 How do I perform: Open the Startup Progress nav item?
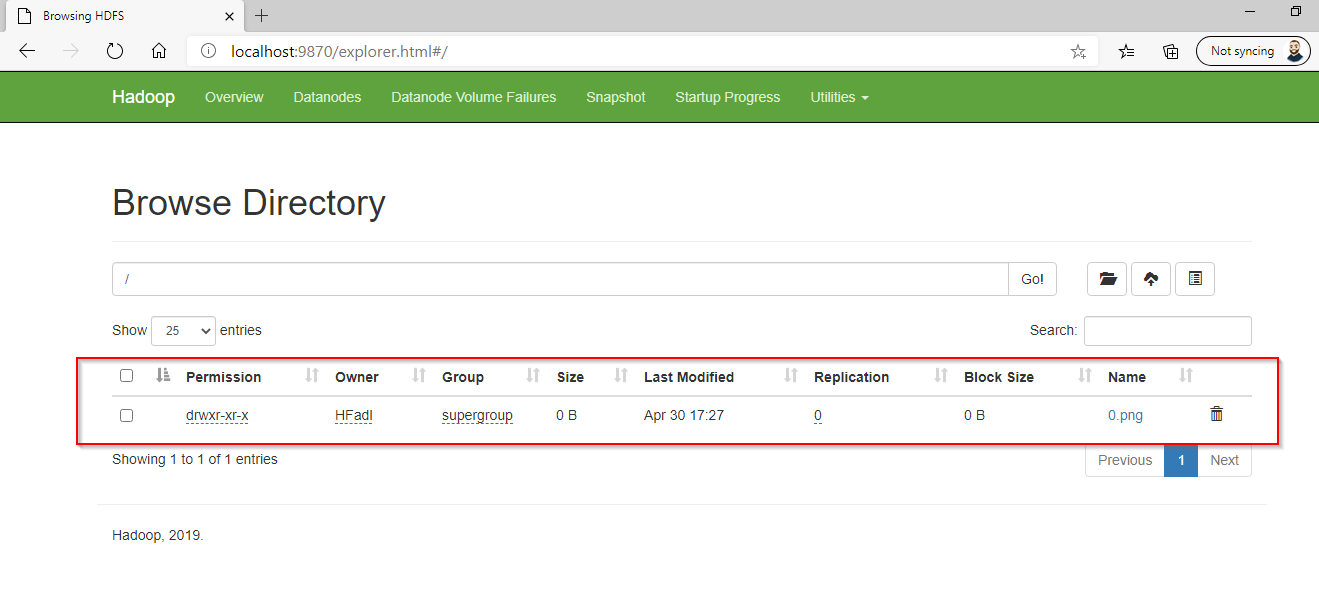[x=727, y=97]
